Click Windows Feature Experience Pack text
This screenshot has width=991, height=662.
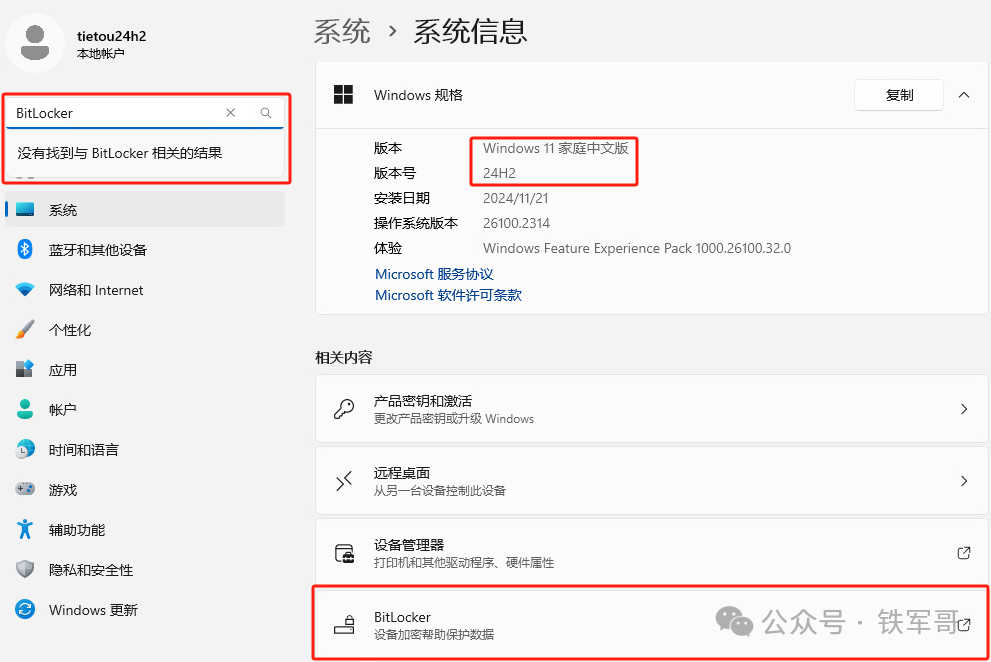637,248
